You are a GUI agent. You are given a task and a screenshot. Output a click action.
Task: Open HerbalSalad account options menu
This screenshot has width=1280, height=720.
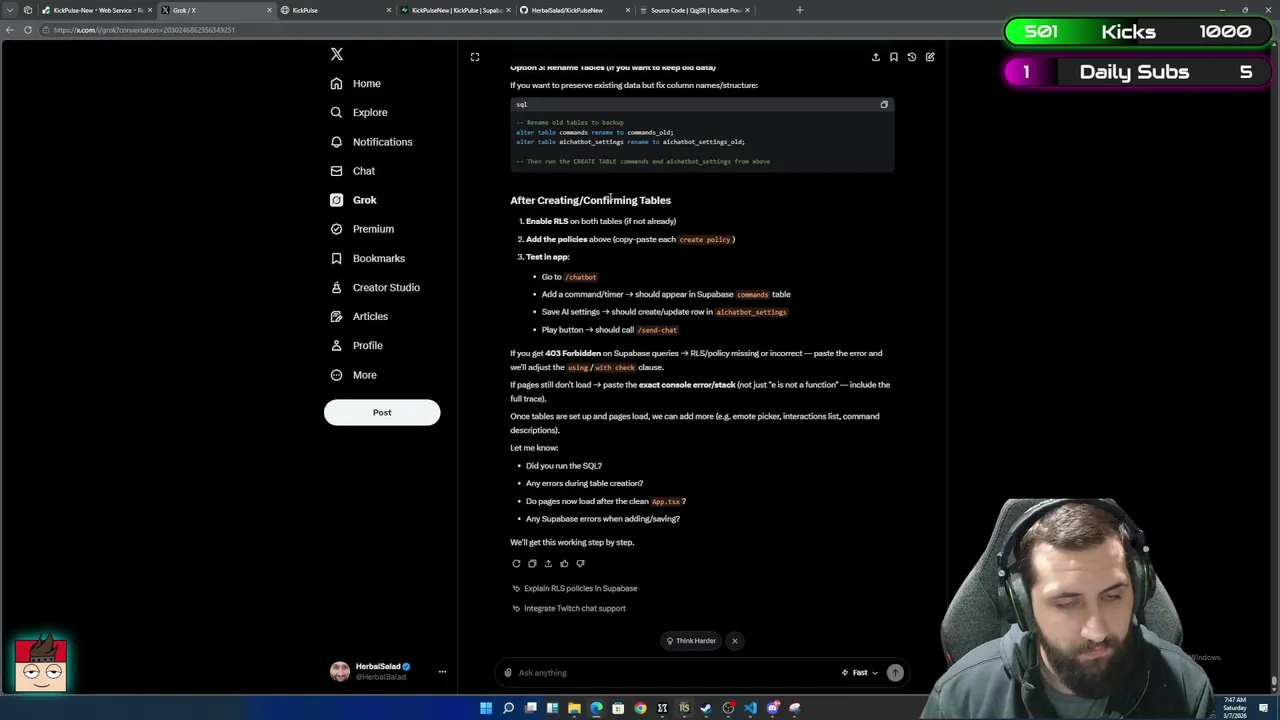click(442, 672)
